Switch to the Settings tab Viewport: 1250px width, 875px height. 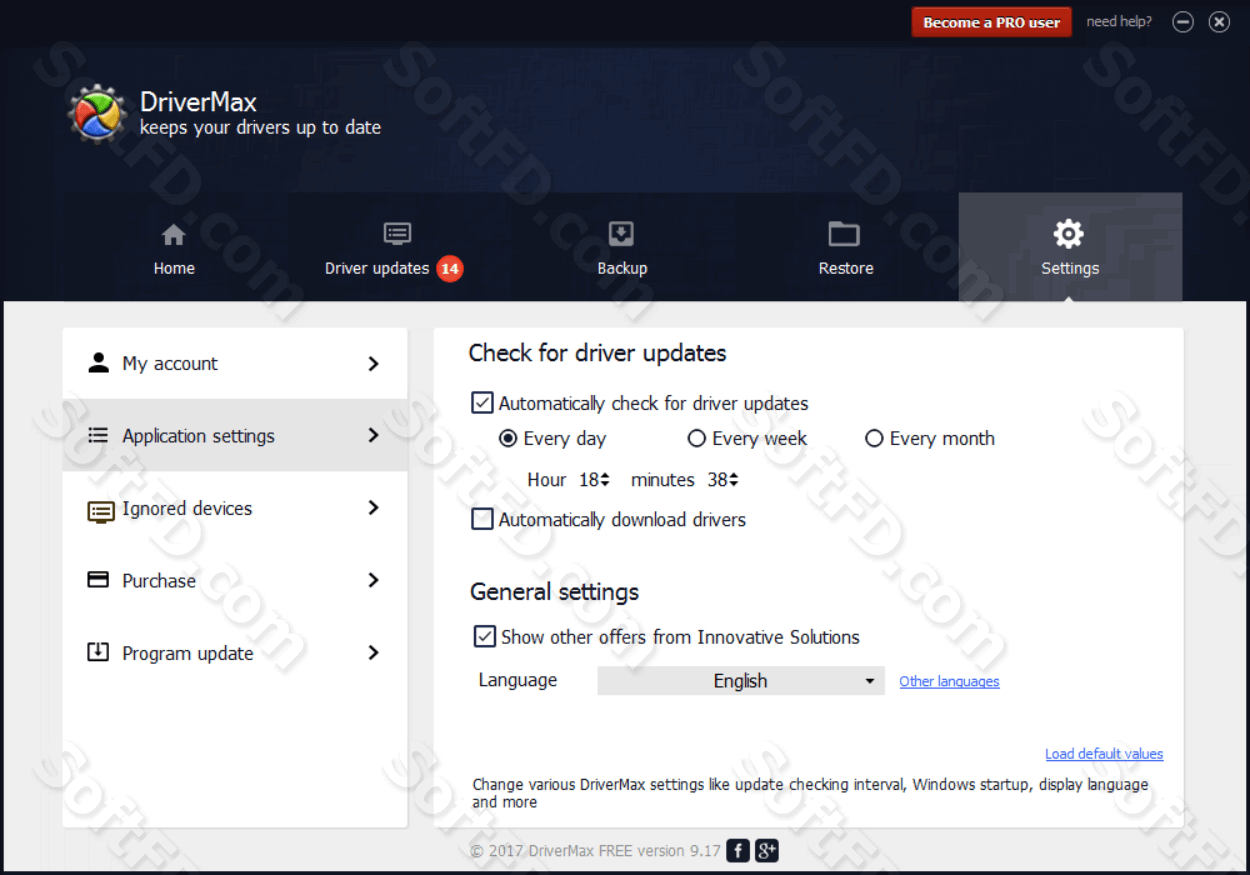coord(1070,247)
